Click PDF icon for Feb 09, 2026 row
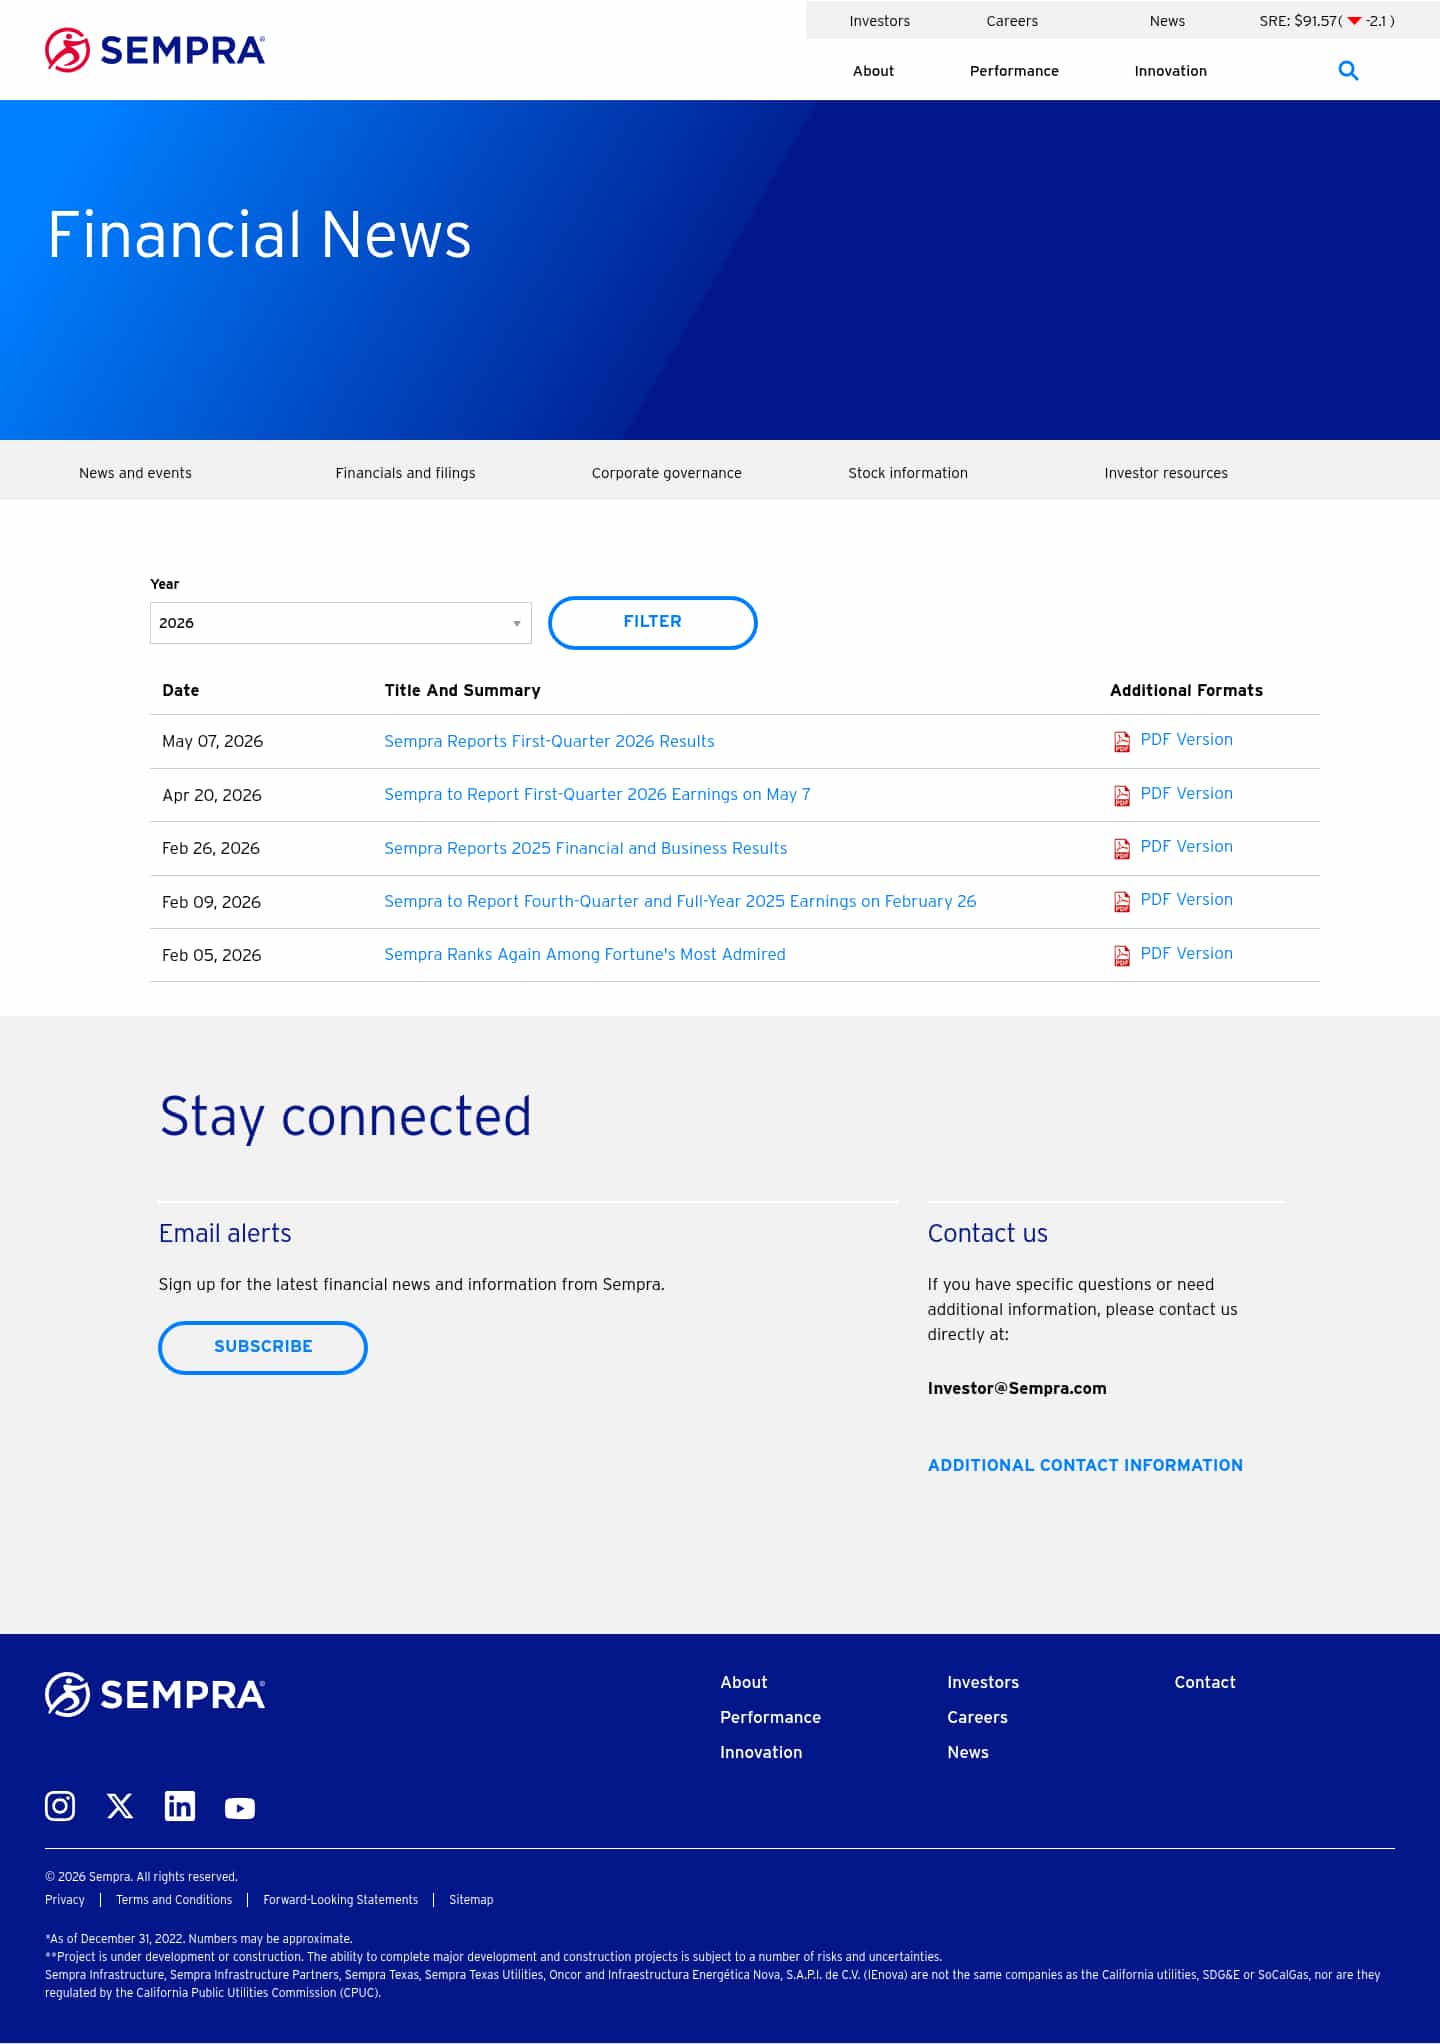This screenshot has width=1440, height=2044. [x=1122, y=902]
